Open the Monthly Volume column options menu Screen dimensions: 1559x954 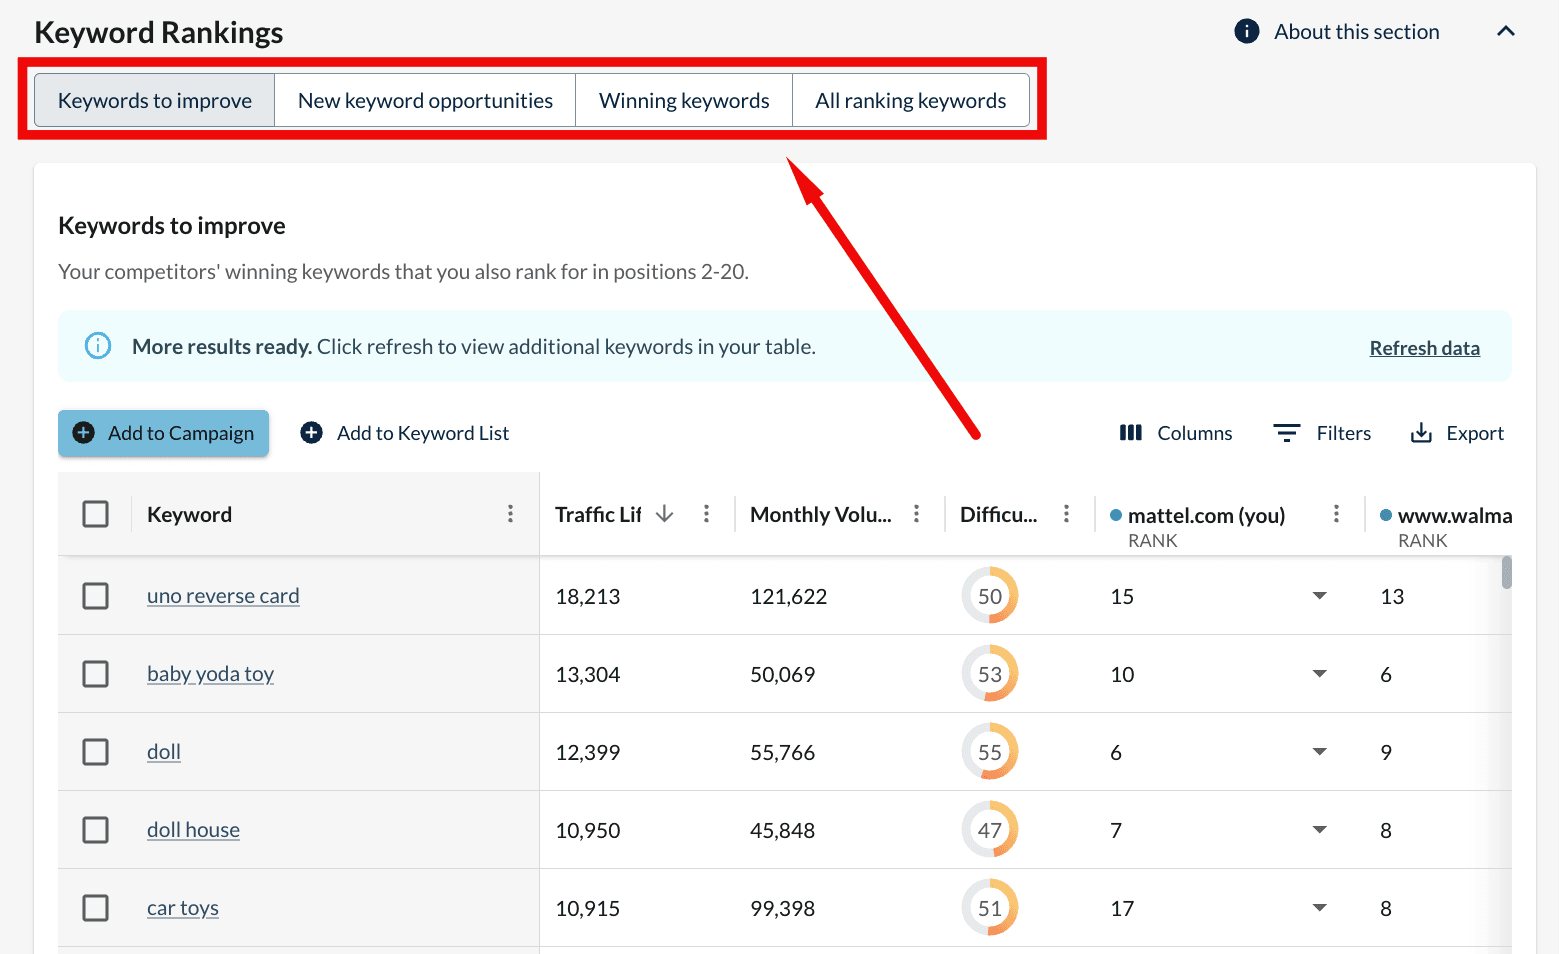pyautogui.click(x=916, y=514)
